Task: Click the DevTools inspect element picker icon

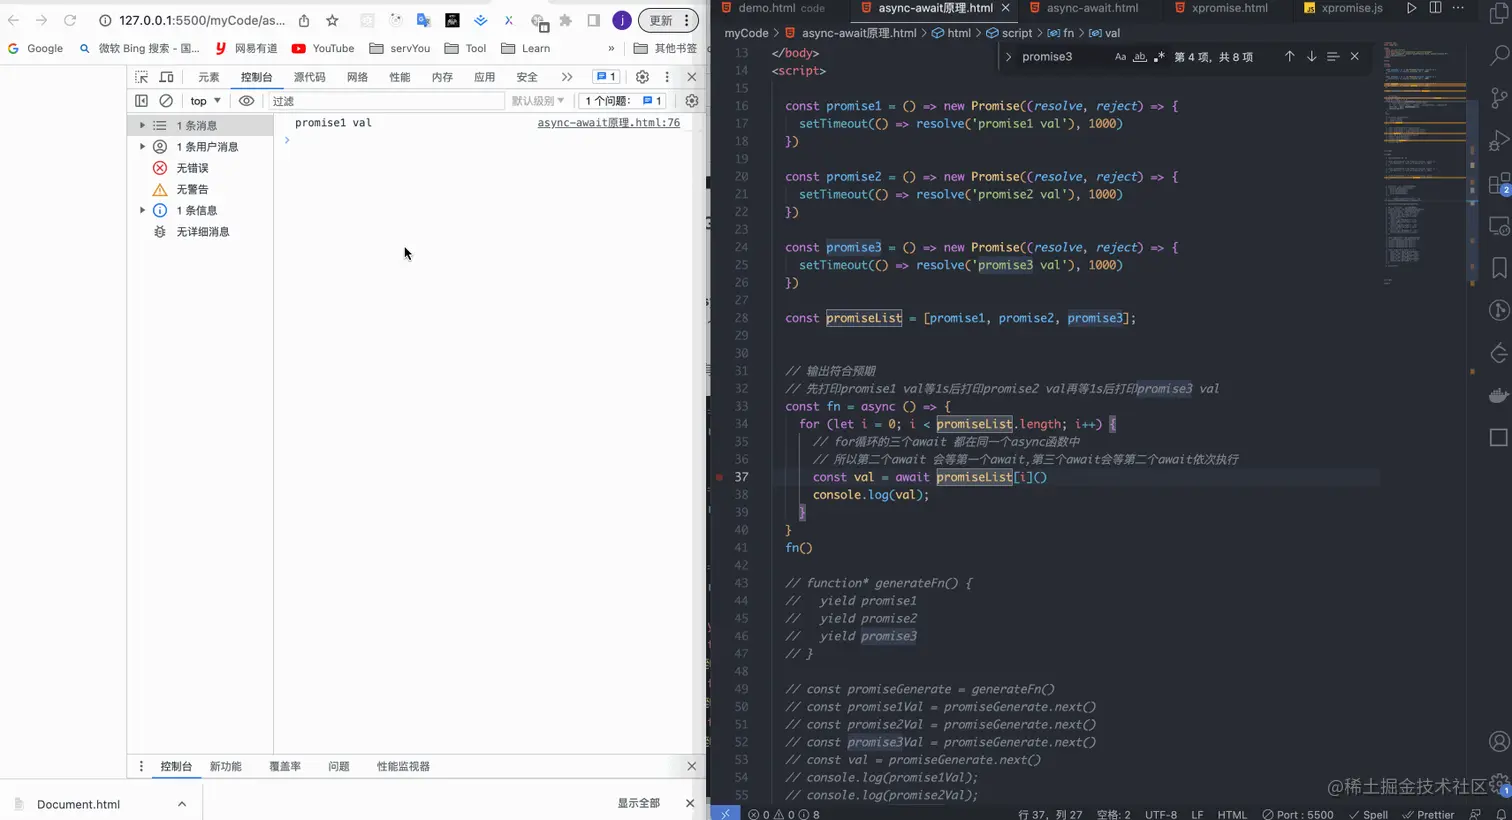Action: pyautogui.click(x=141, y=77)
